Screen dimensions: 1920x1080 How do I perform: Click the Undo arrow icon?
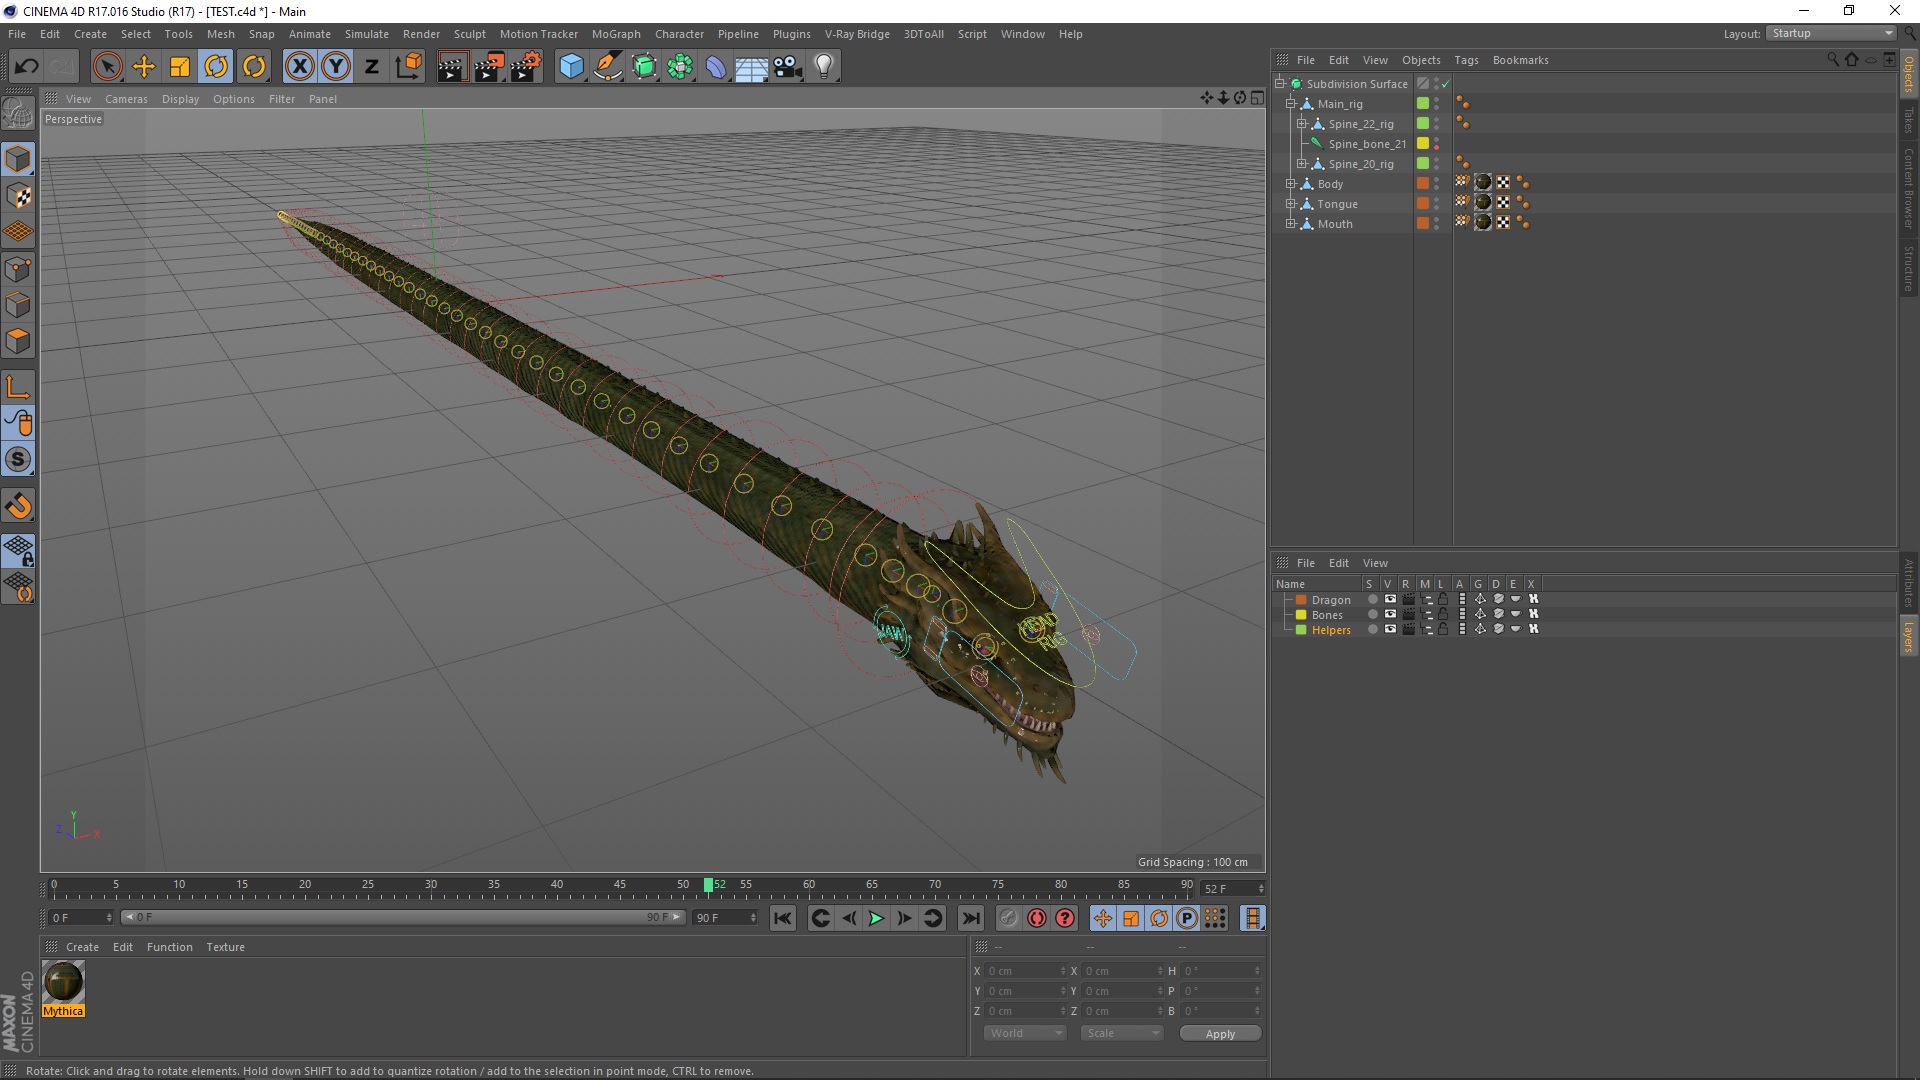tap(27, 67)
